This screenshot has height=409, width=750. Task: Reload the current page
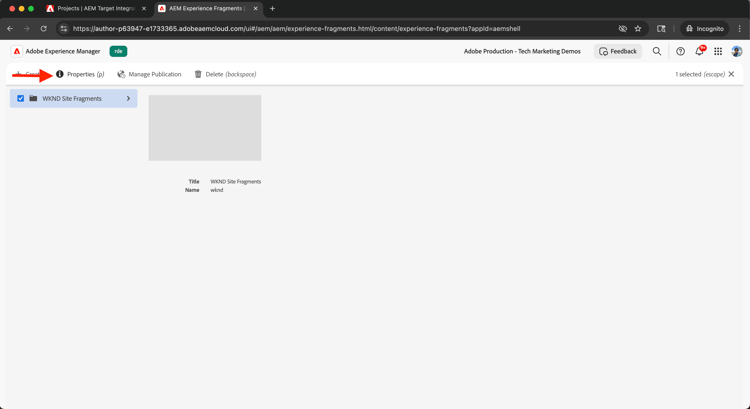44,29
